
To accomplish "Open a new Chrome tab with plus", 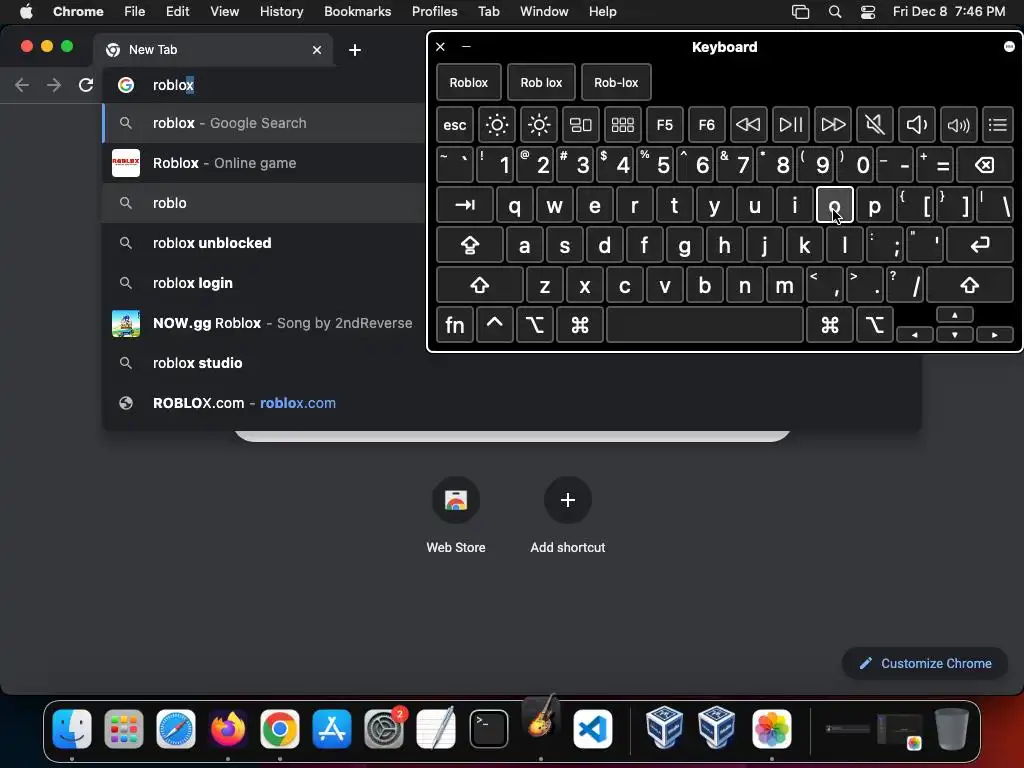I will [x=355, y=50].
